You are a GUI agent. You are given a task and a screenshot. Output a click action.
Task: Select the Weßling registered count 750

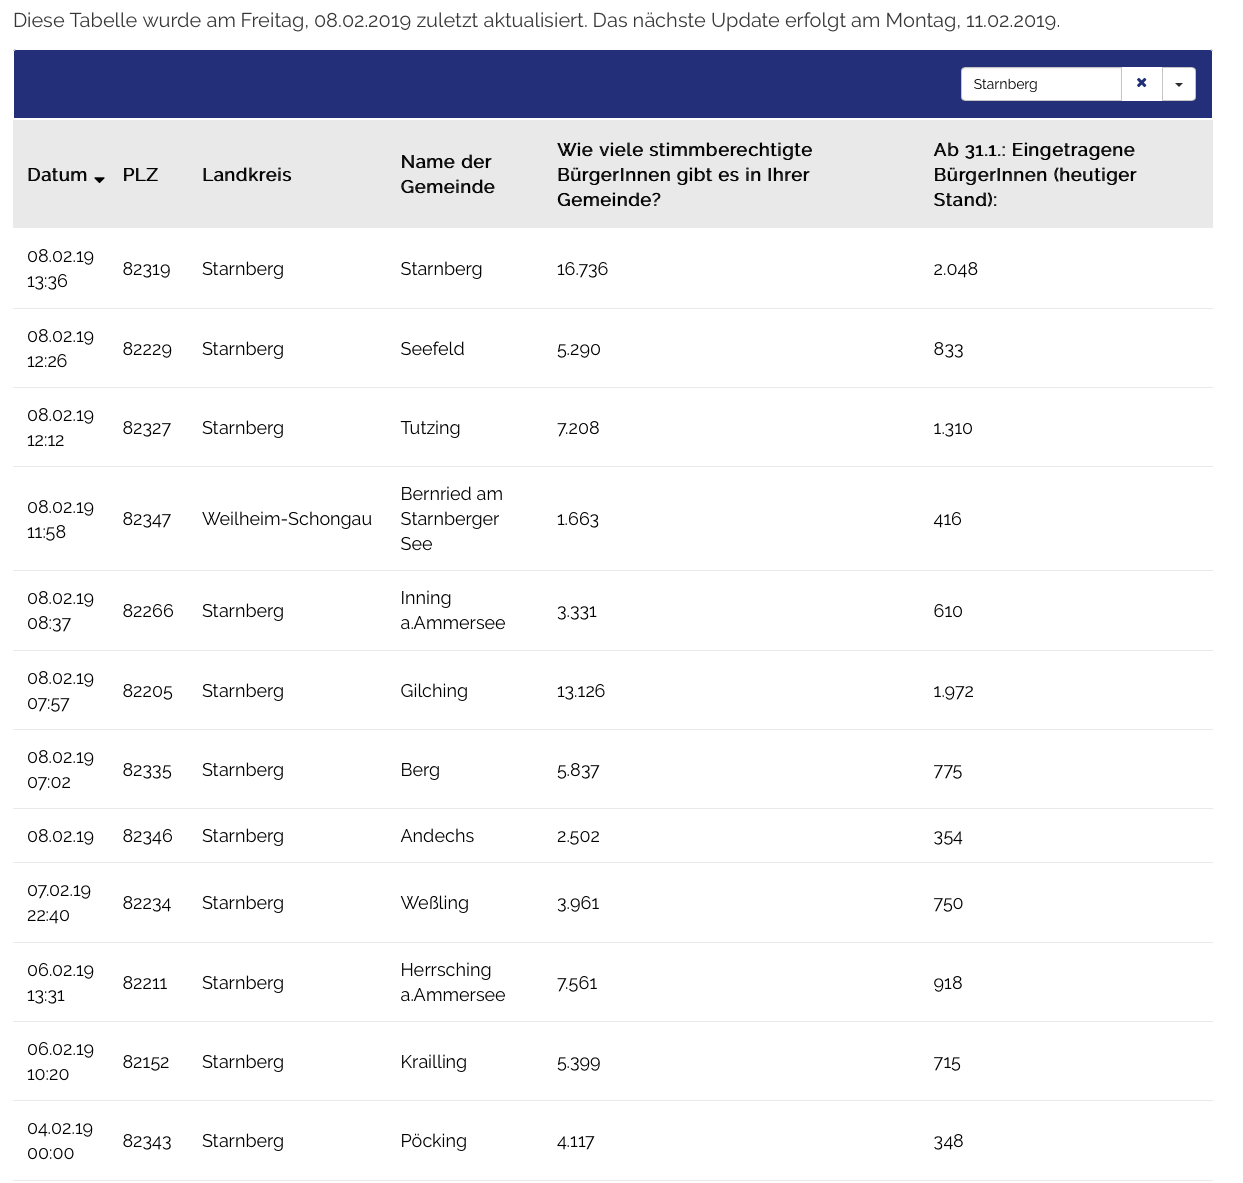pos(948,903)
